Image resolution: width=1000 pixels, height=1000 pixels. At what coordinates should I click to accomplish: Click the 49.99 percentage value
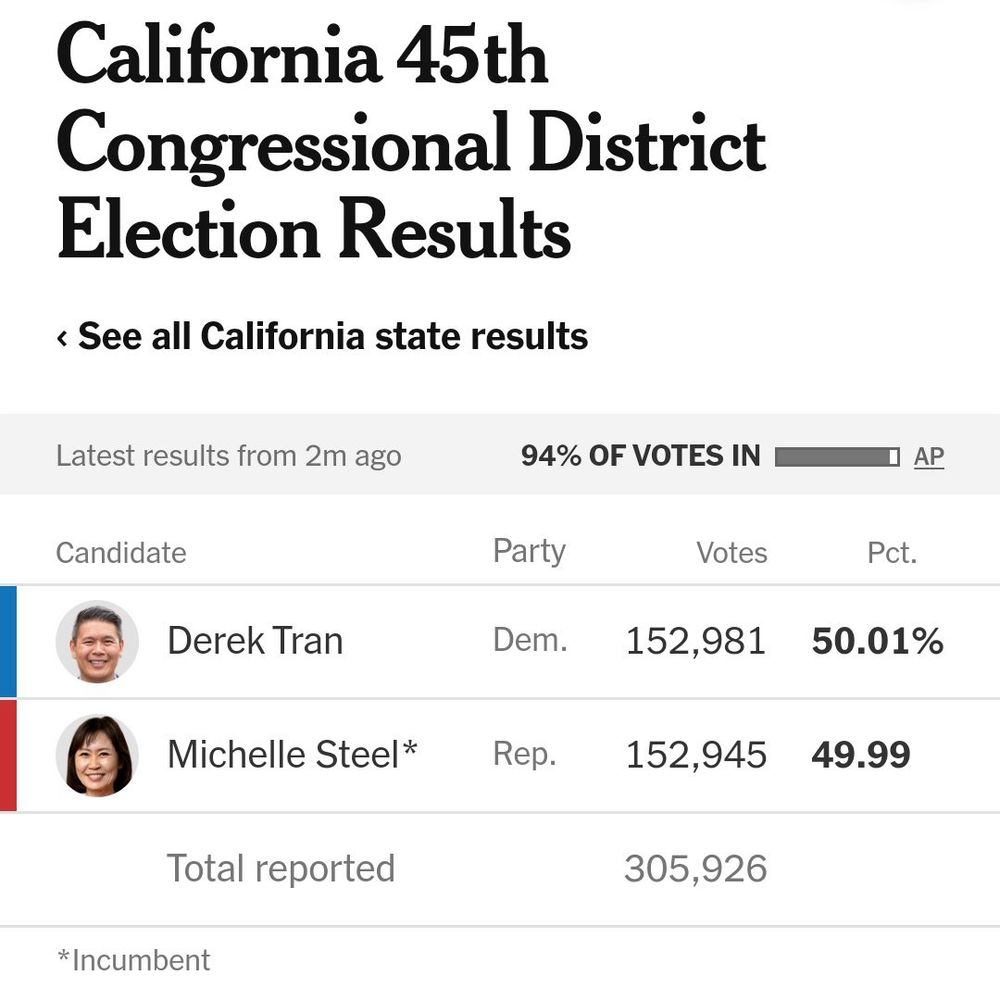point(861,755)
